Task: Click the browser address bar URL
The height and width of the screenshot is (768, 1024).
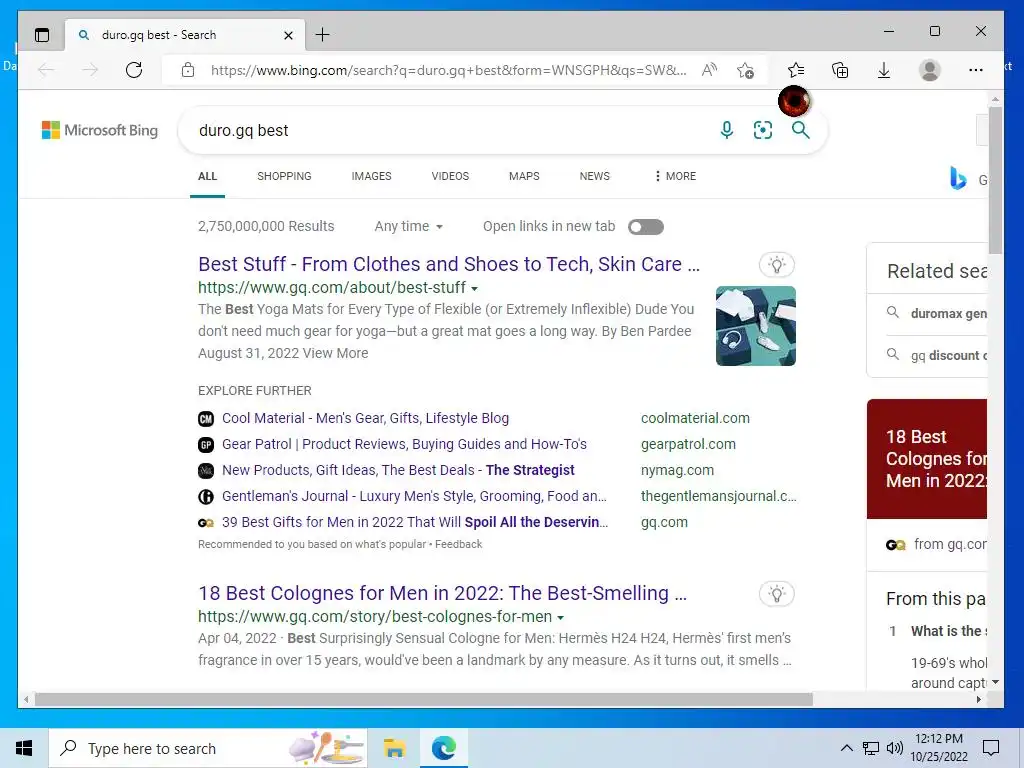Action: click(x=448, y=70)
